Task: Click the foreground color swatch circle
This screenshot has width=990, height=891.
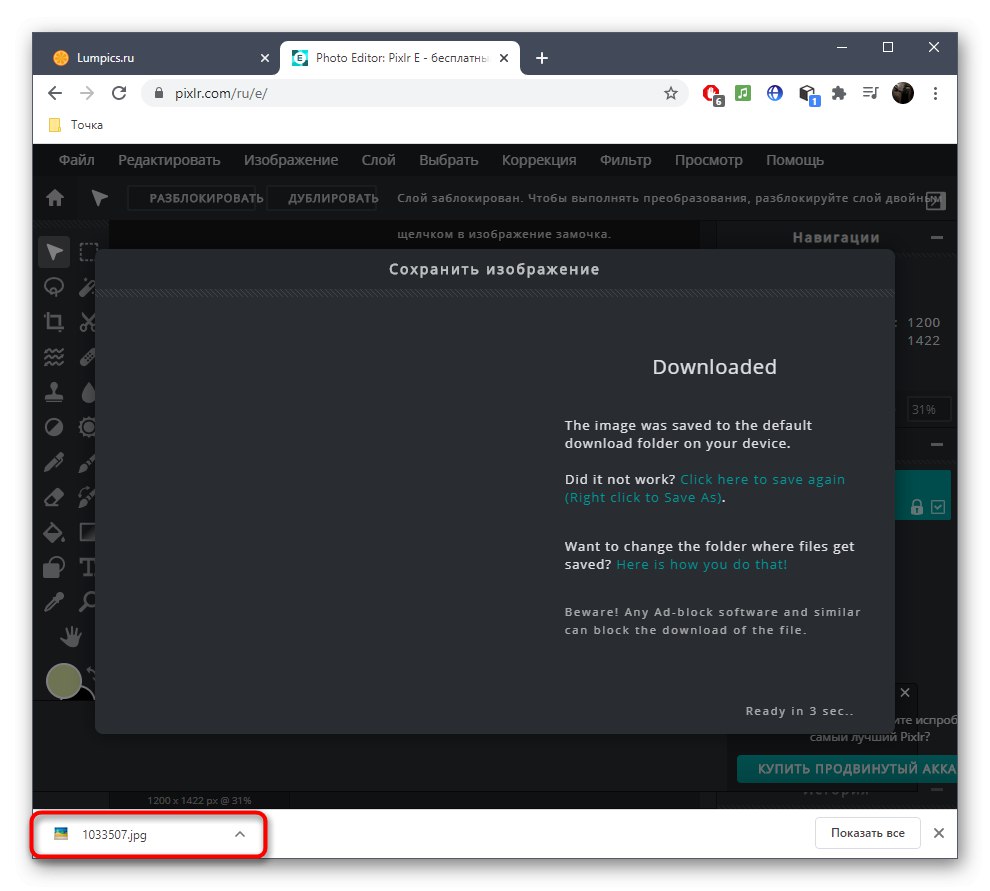Action: (x=63, y=681)
